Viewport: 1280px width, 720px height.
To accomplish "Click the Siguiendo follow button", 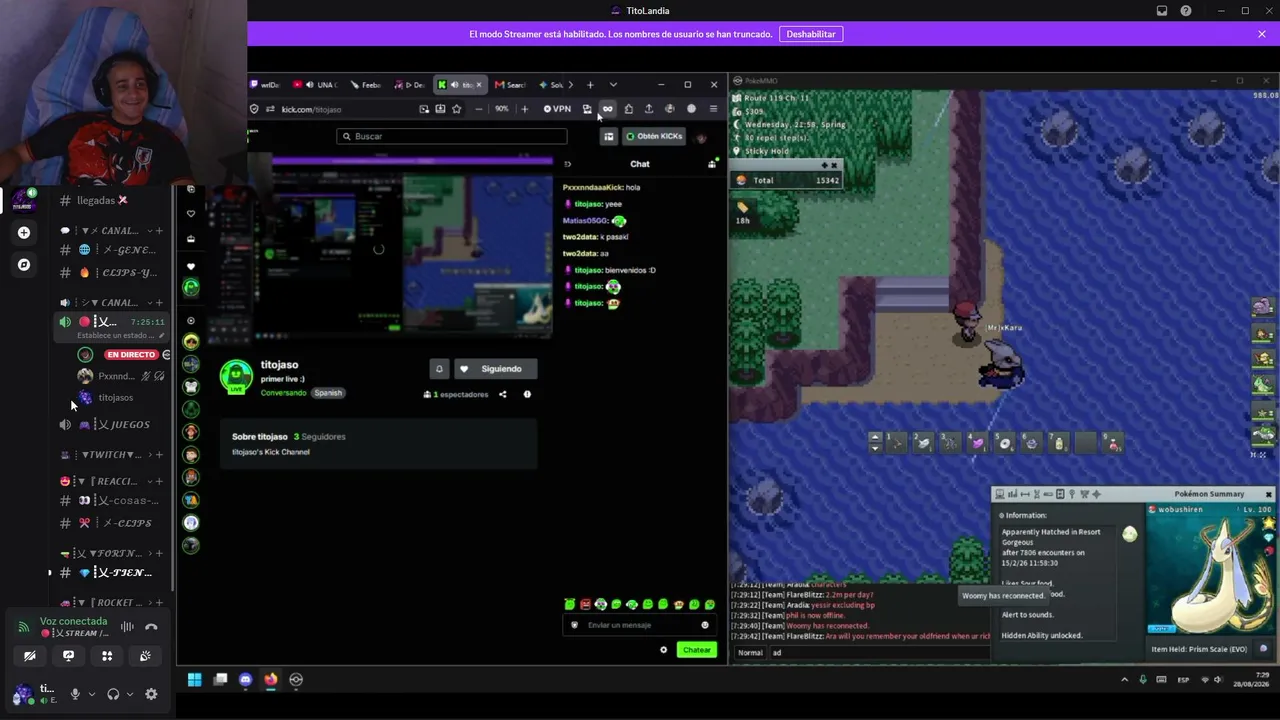I will [495, 369].
